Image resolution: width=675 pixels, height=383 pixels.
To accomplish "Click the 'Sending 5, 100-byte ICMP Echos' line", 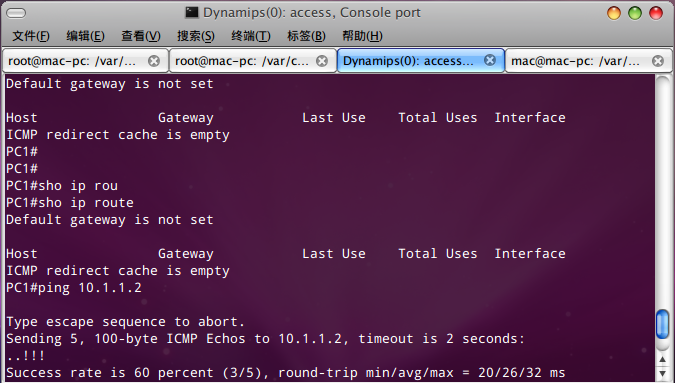I will (x=265, y=339).
